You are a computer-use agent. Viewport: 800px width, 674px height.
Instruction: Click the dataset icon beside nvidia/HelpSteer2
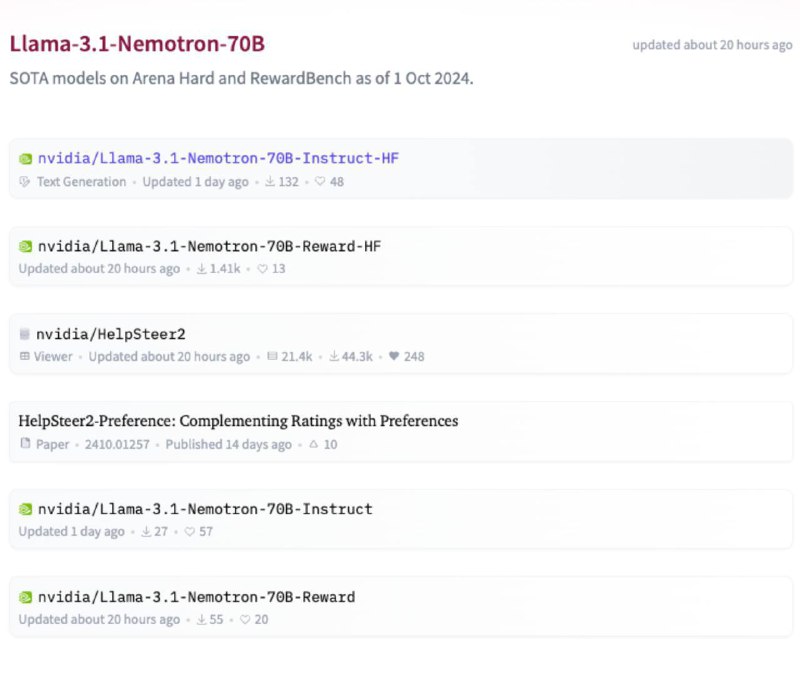[24, 335]
